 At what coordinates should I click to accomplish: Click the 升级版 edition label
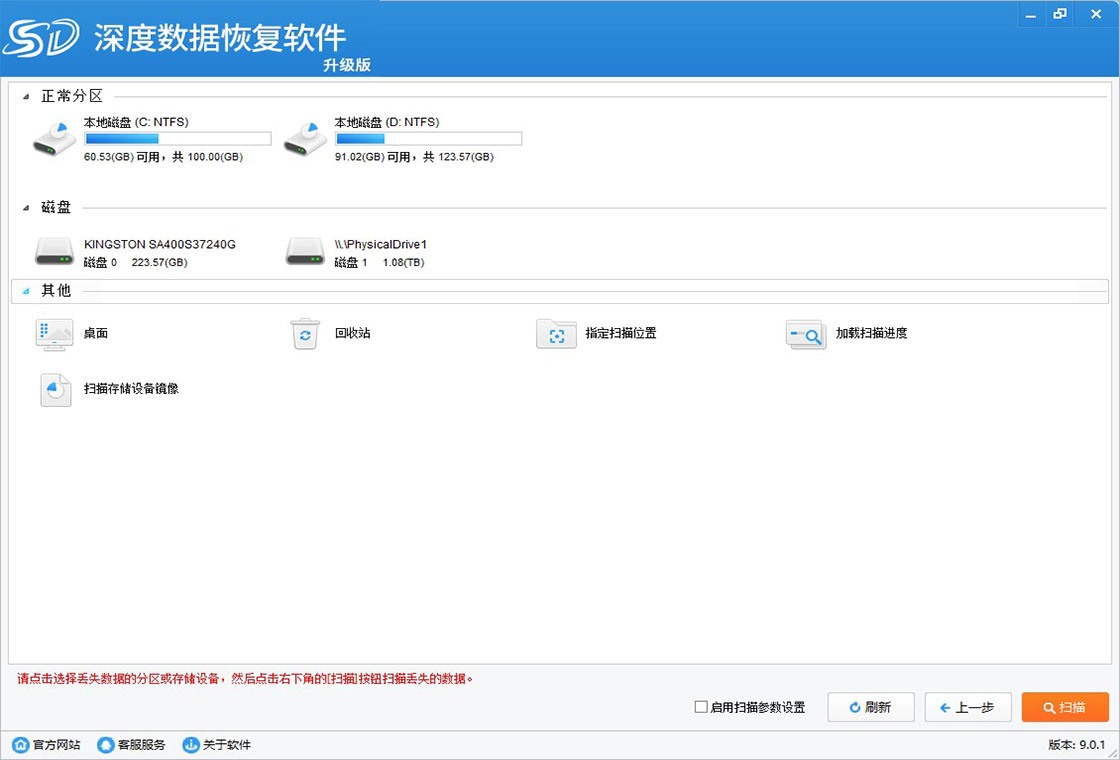pyautogui.click(x=346, y=65)
